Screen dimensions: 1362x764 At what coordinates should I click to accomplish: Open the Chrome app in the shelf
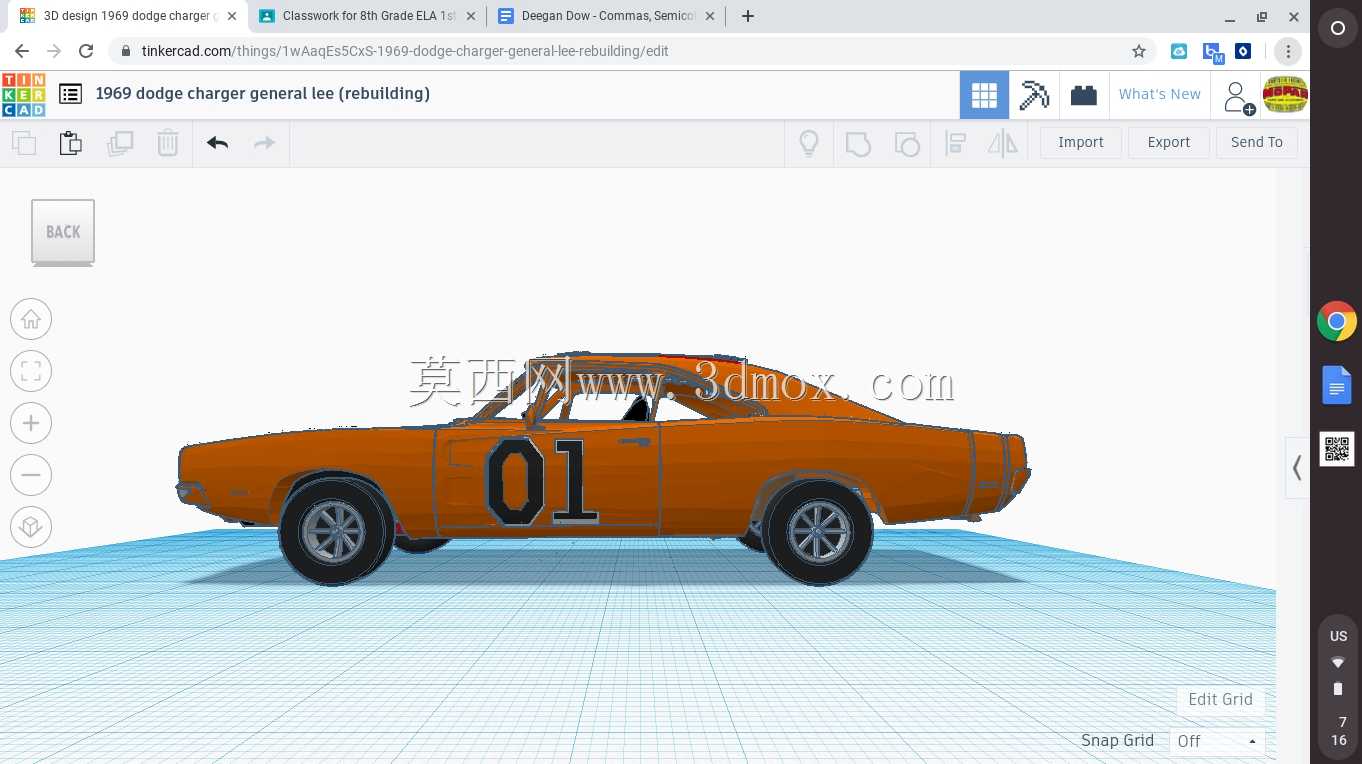1337,322
